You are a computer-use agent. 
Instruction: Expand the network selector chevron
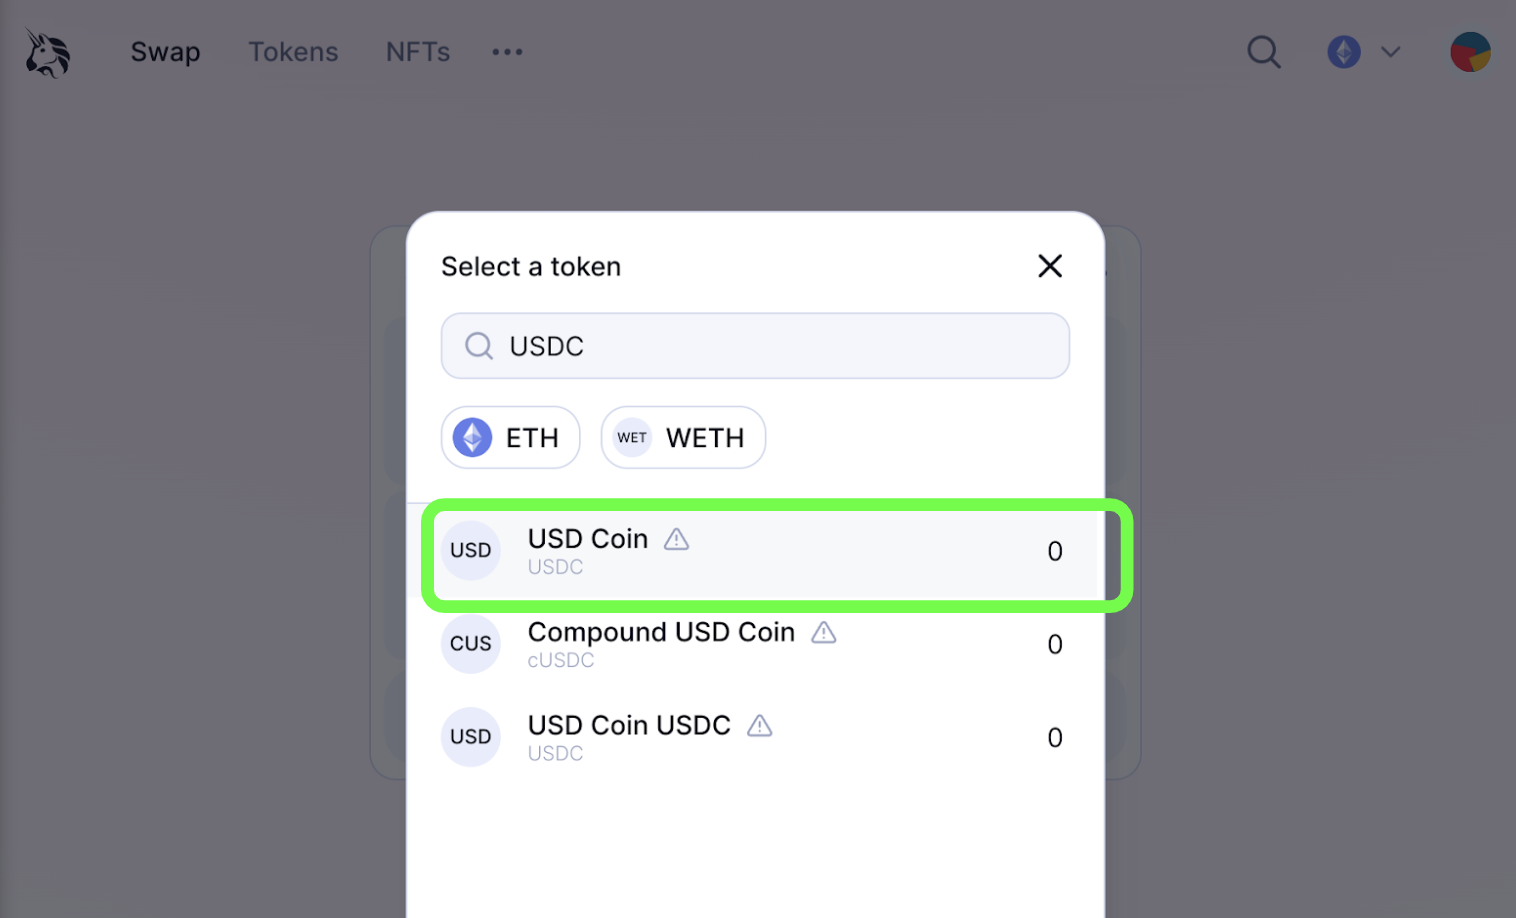click(1391, 52)
